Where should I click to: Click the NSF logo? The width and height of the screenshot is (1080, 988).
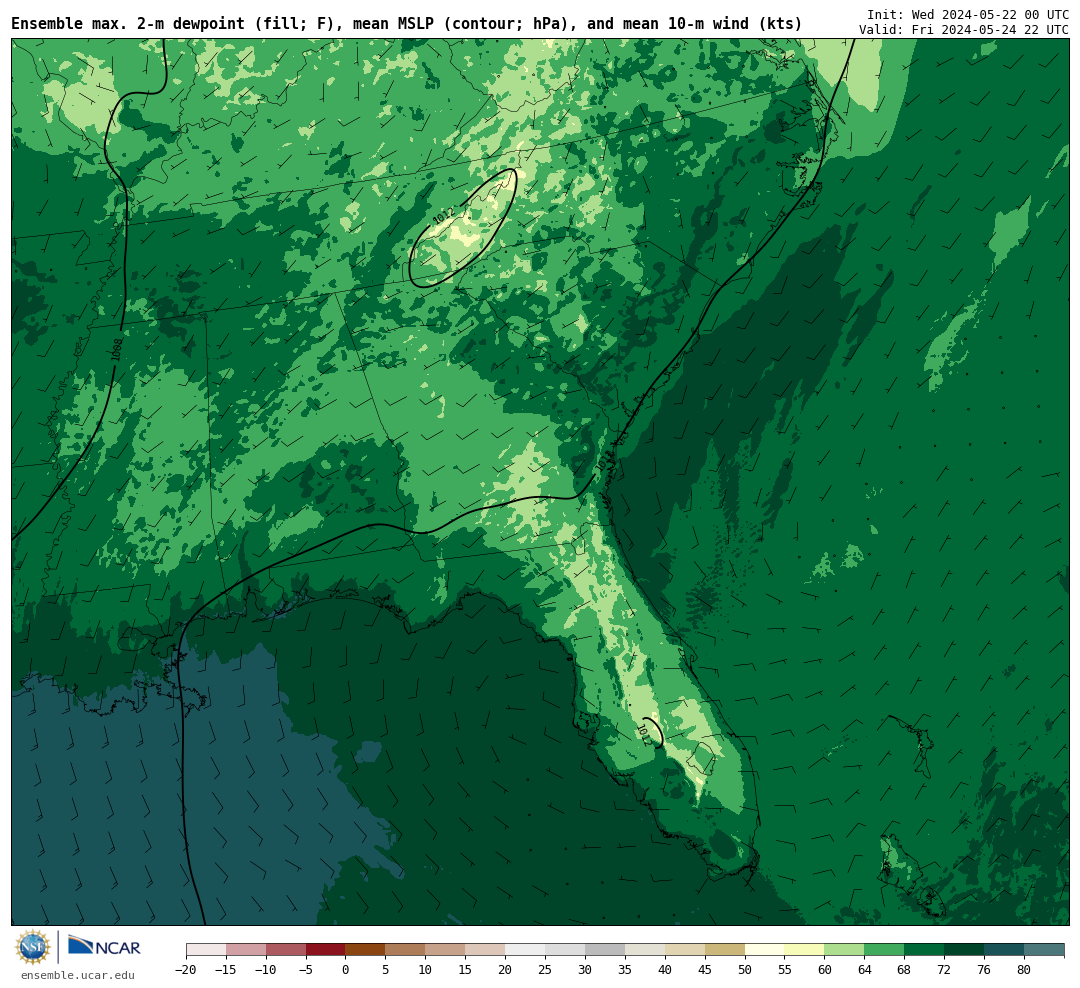(x=32, y=947)
